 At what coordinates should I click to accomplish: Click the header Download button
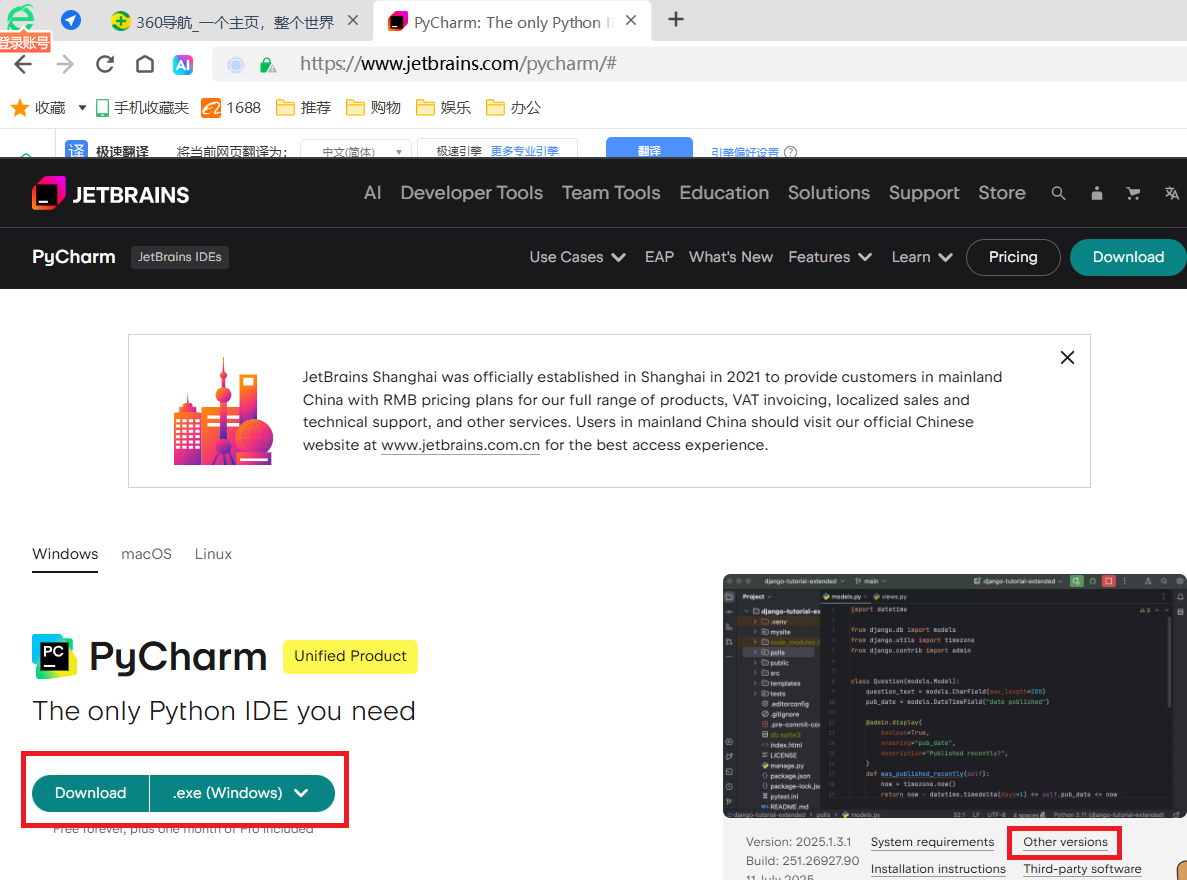pos(1128,257)
